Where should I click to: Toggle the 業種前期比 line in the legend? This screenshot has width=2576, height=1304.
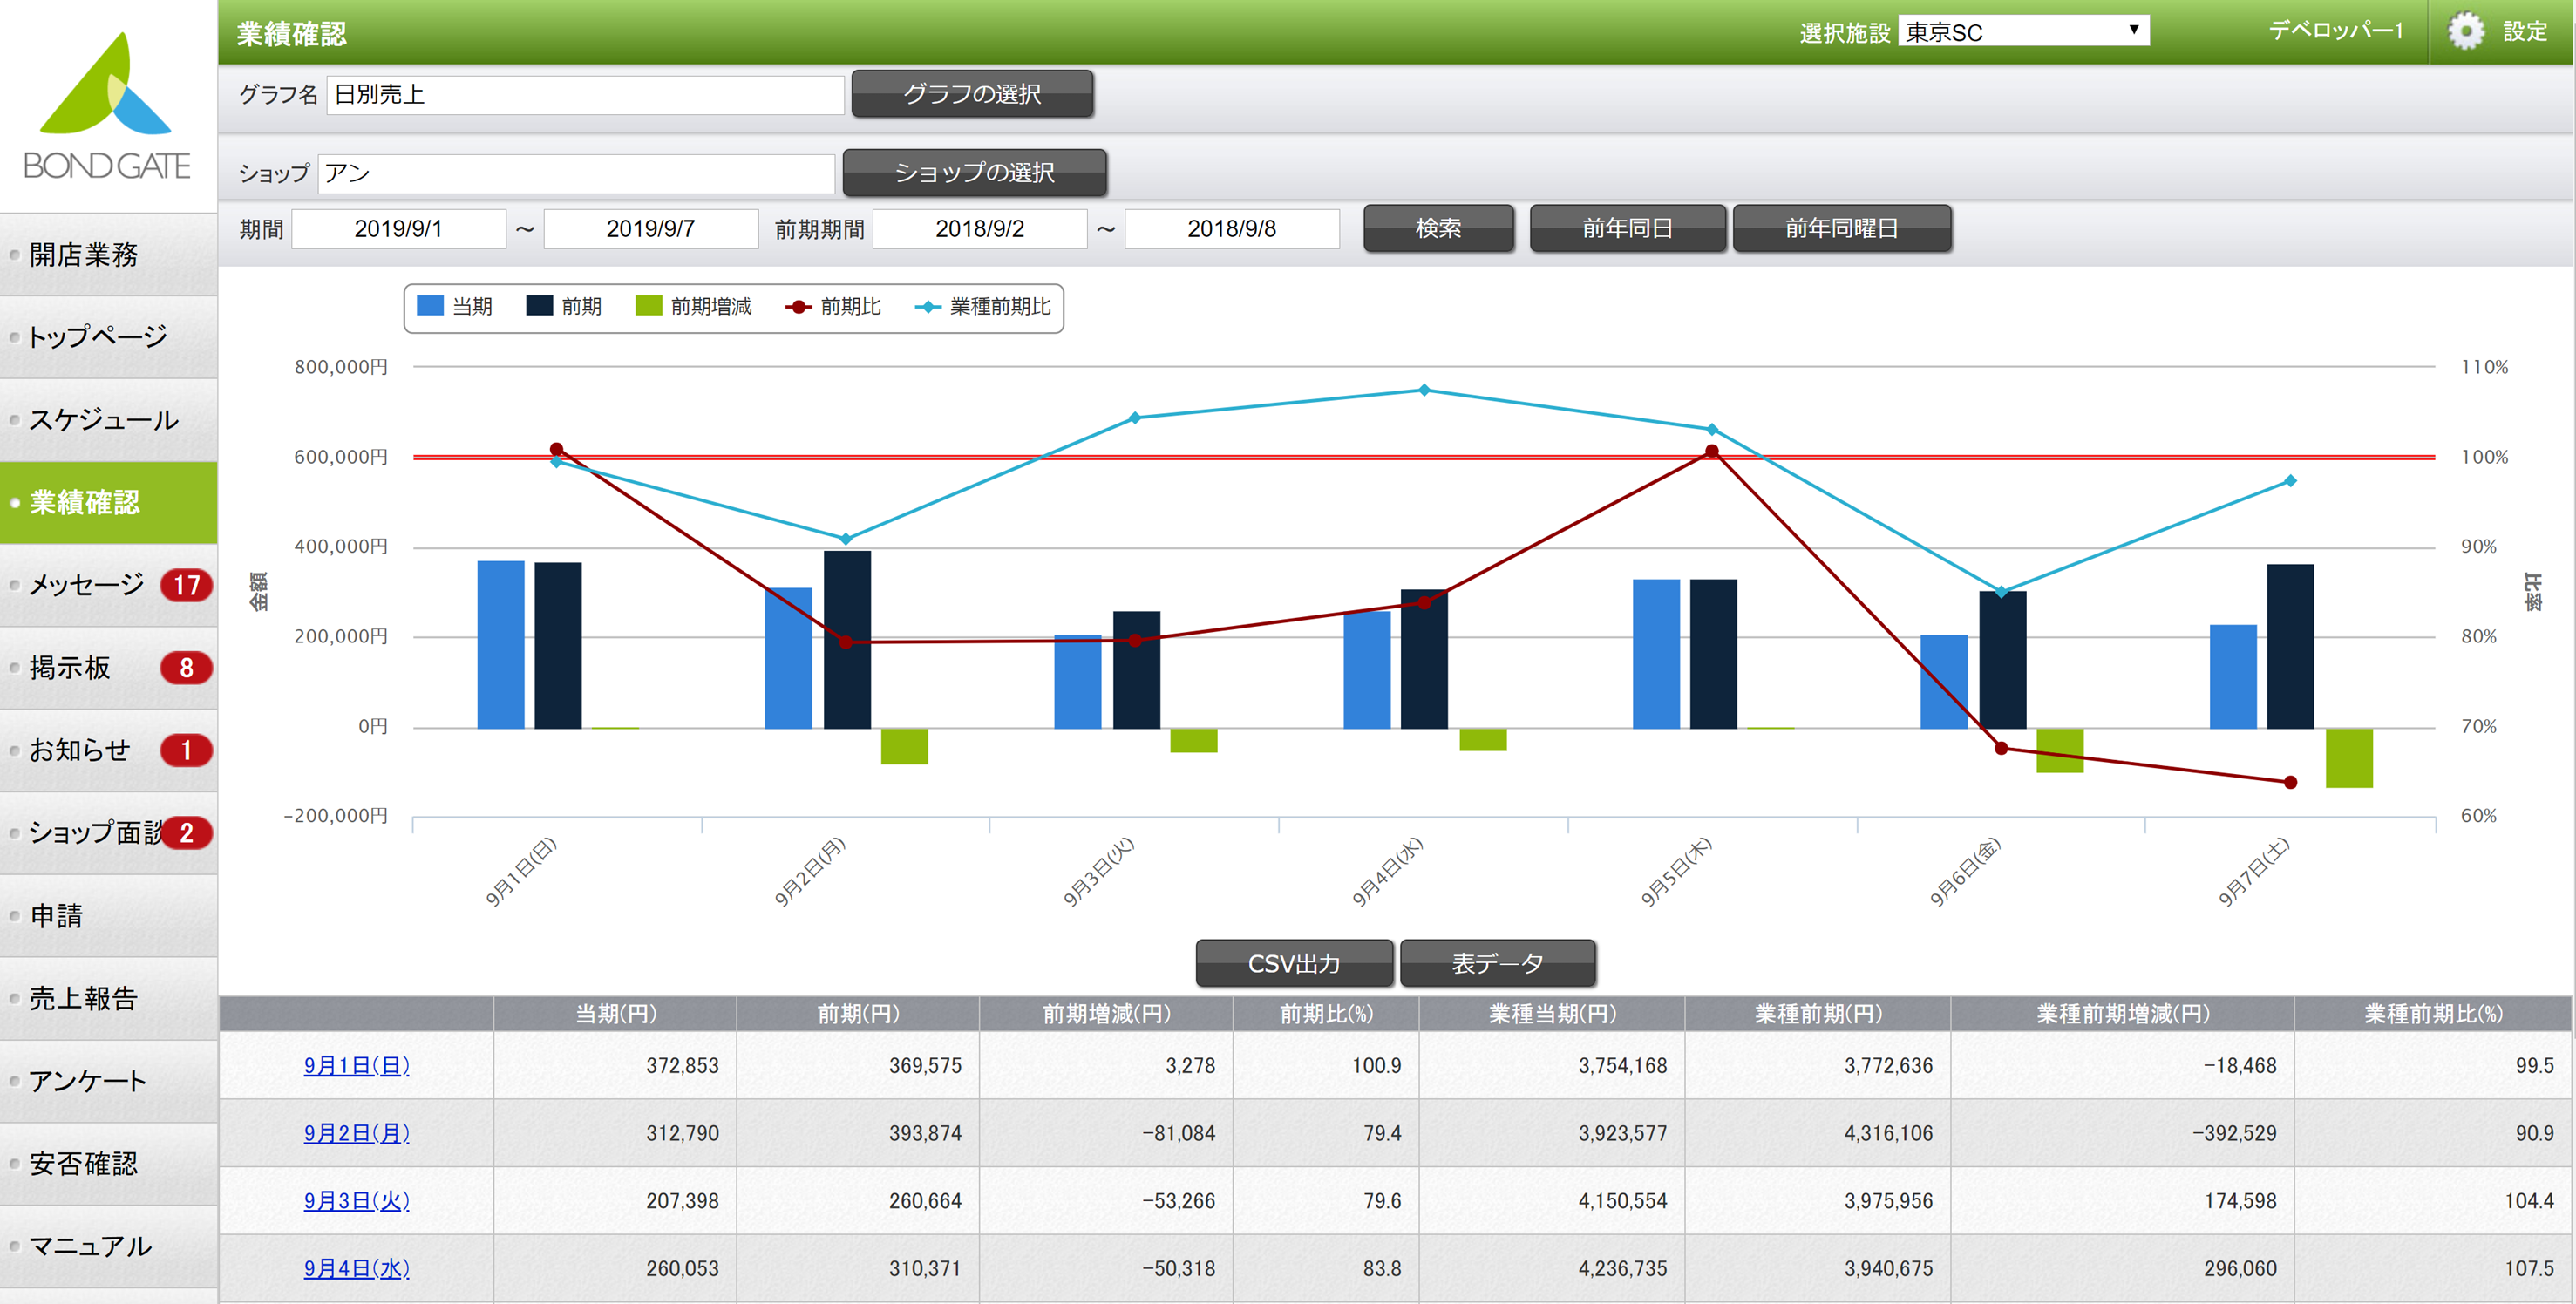(x=983, y=306)
